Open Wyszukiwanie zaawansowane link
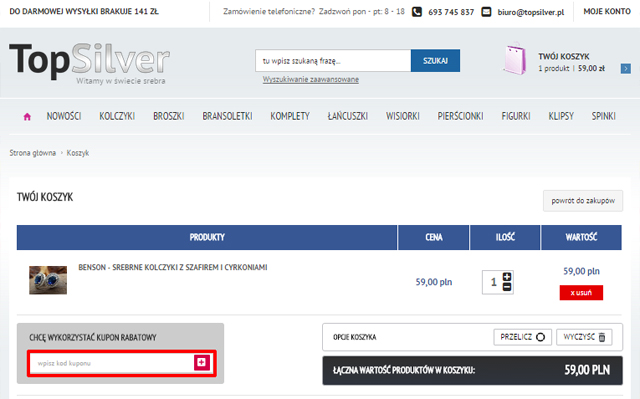Viewport: 640px width, 399px height. click(x=311, y=80)
